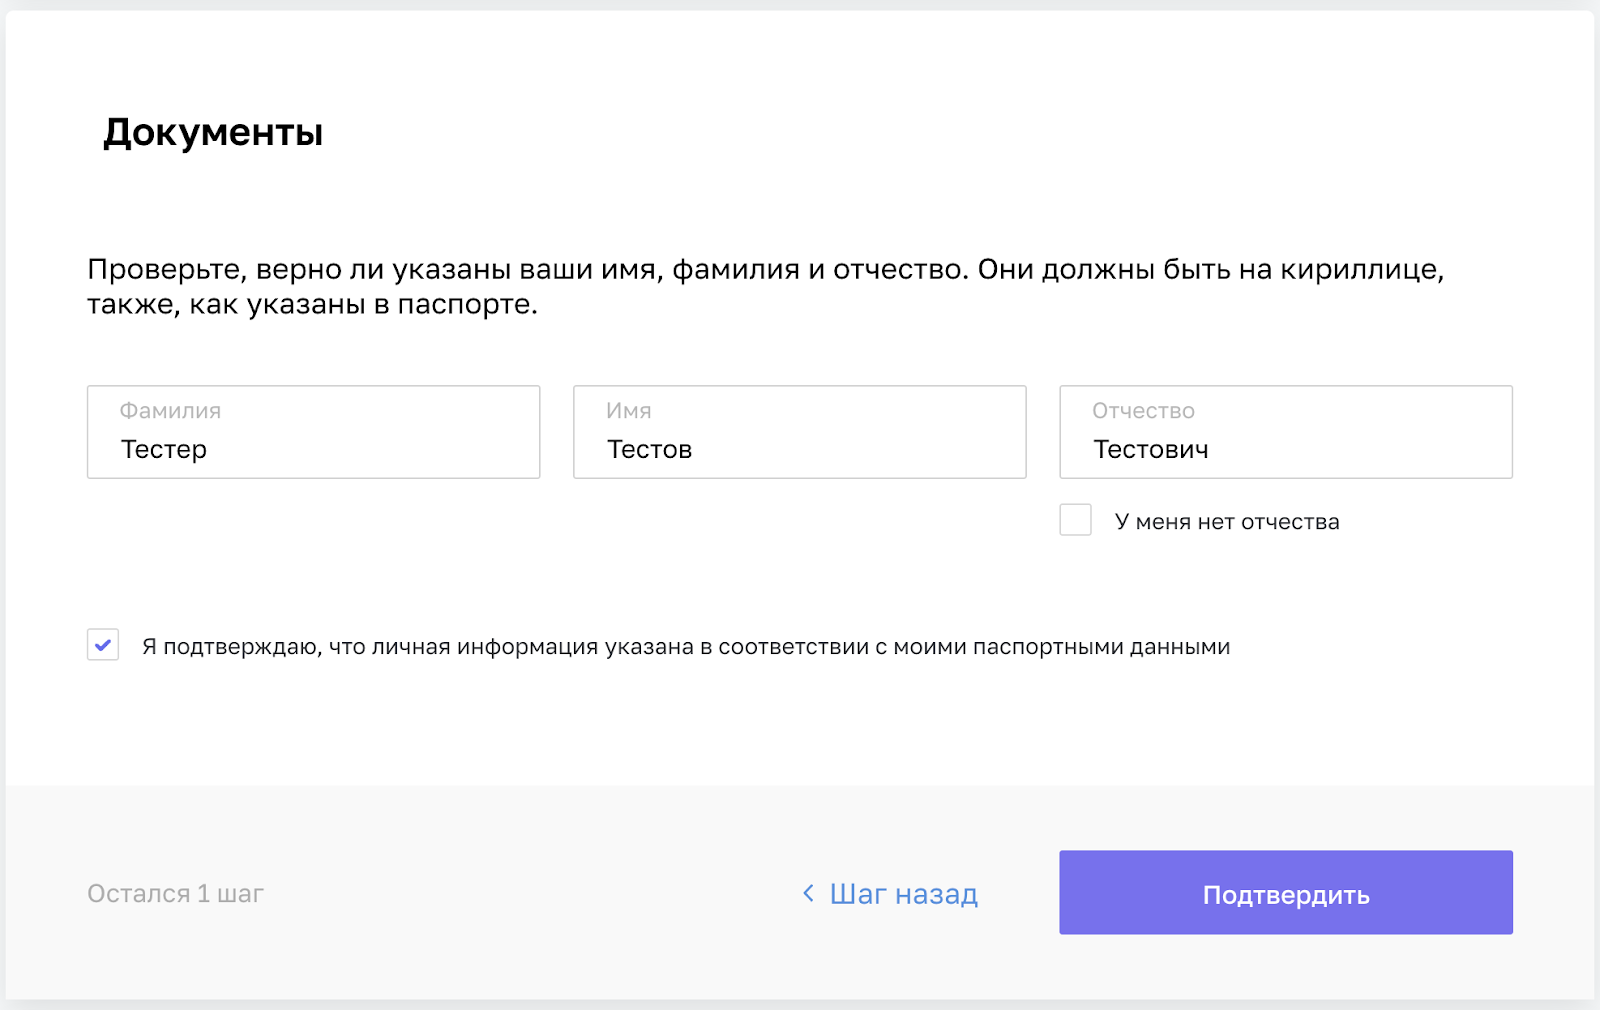
Task: Click the 'Шаг назад' link
Action: pos(890,893)
